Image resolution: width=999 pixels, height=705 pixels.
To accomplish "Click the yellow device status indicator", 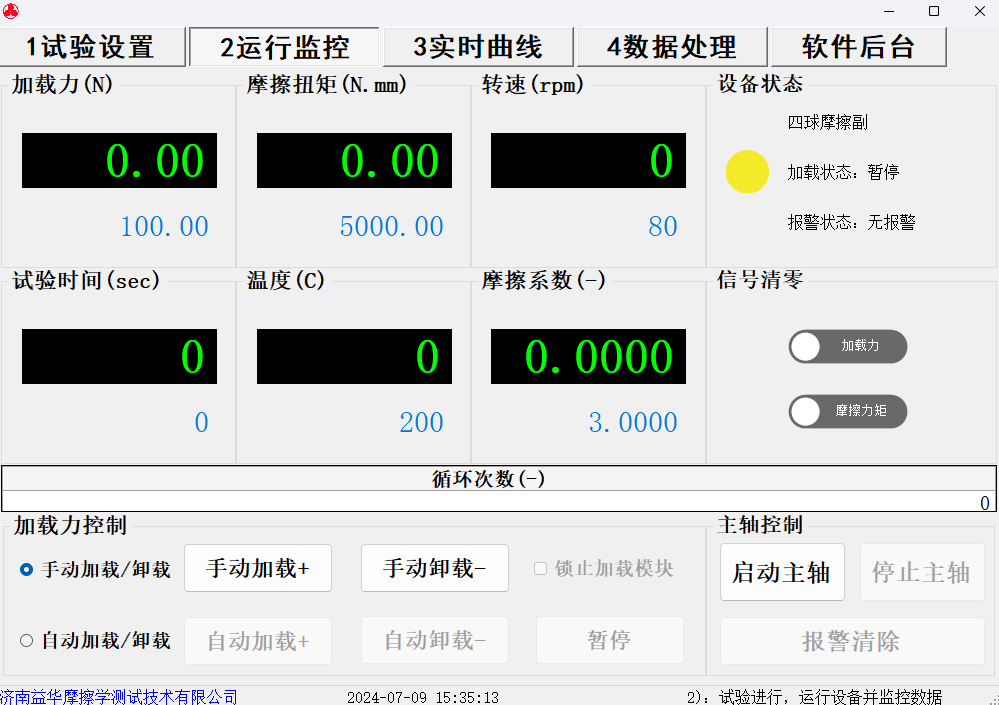I will coord(747,172).
